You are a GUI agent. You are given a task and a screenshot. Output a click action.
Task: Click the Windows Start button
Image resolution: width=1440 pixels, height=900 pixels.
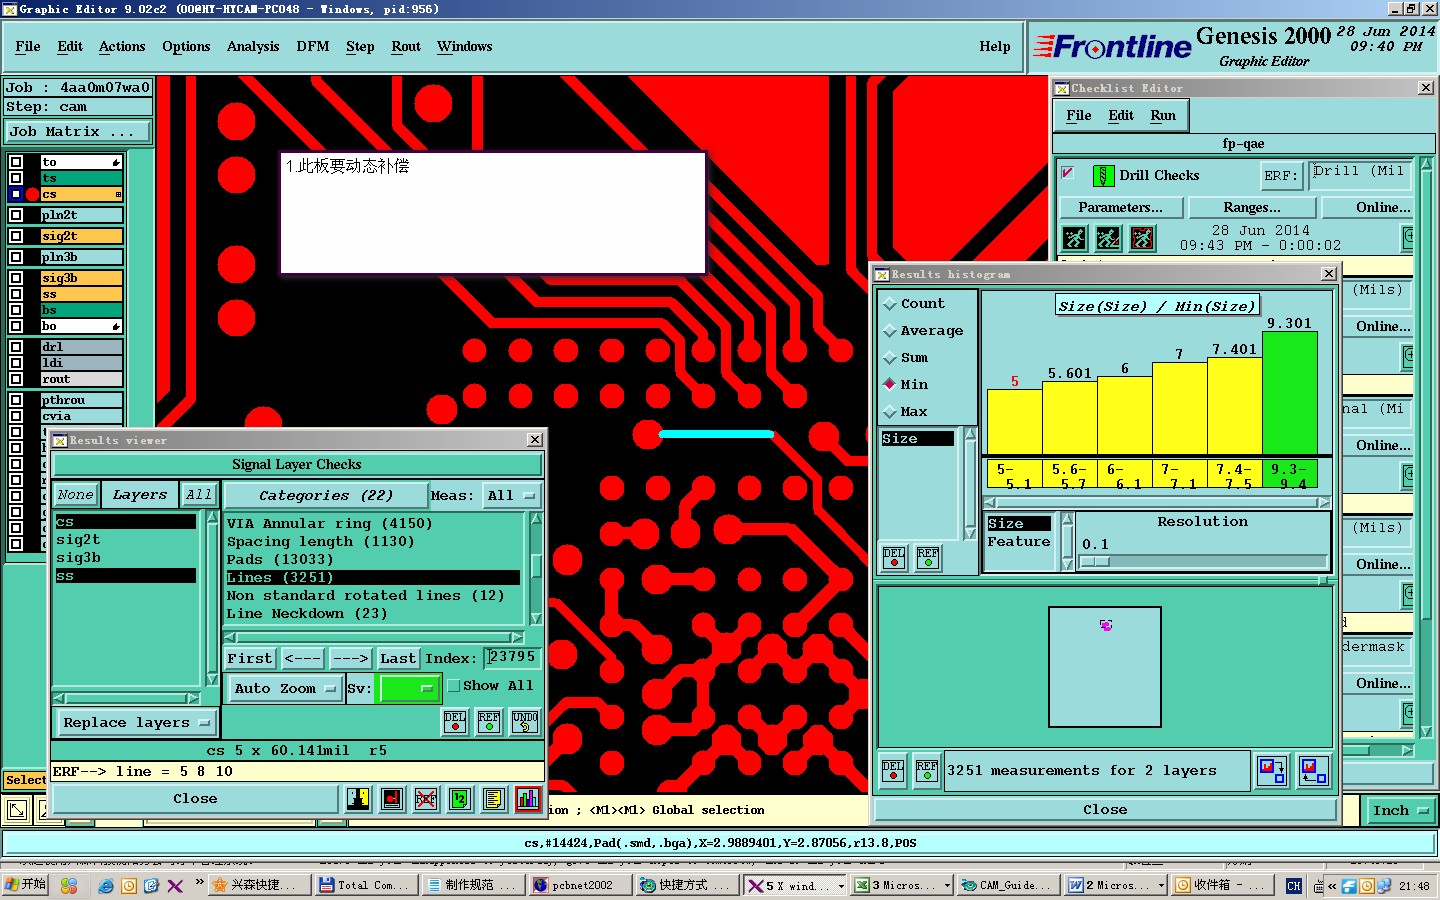(x=26, y=885)
